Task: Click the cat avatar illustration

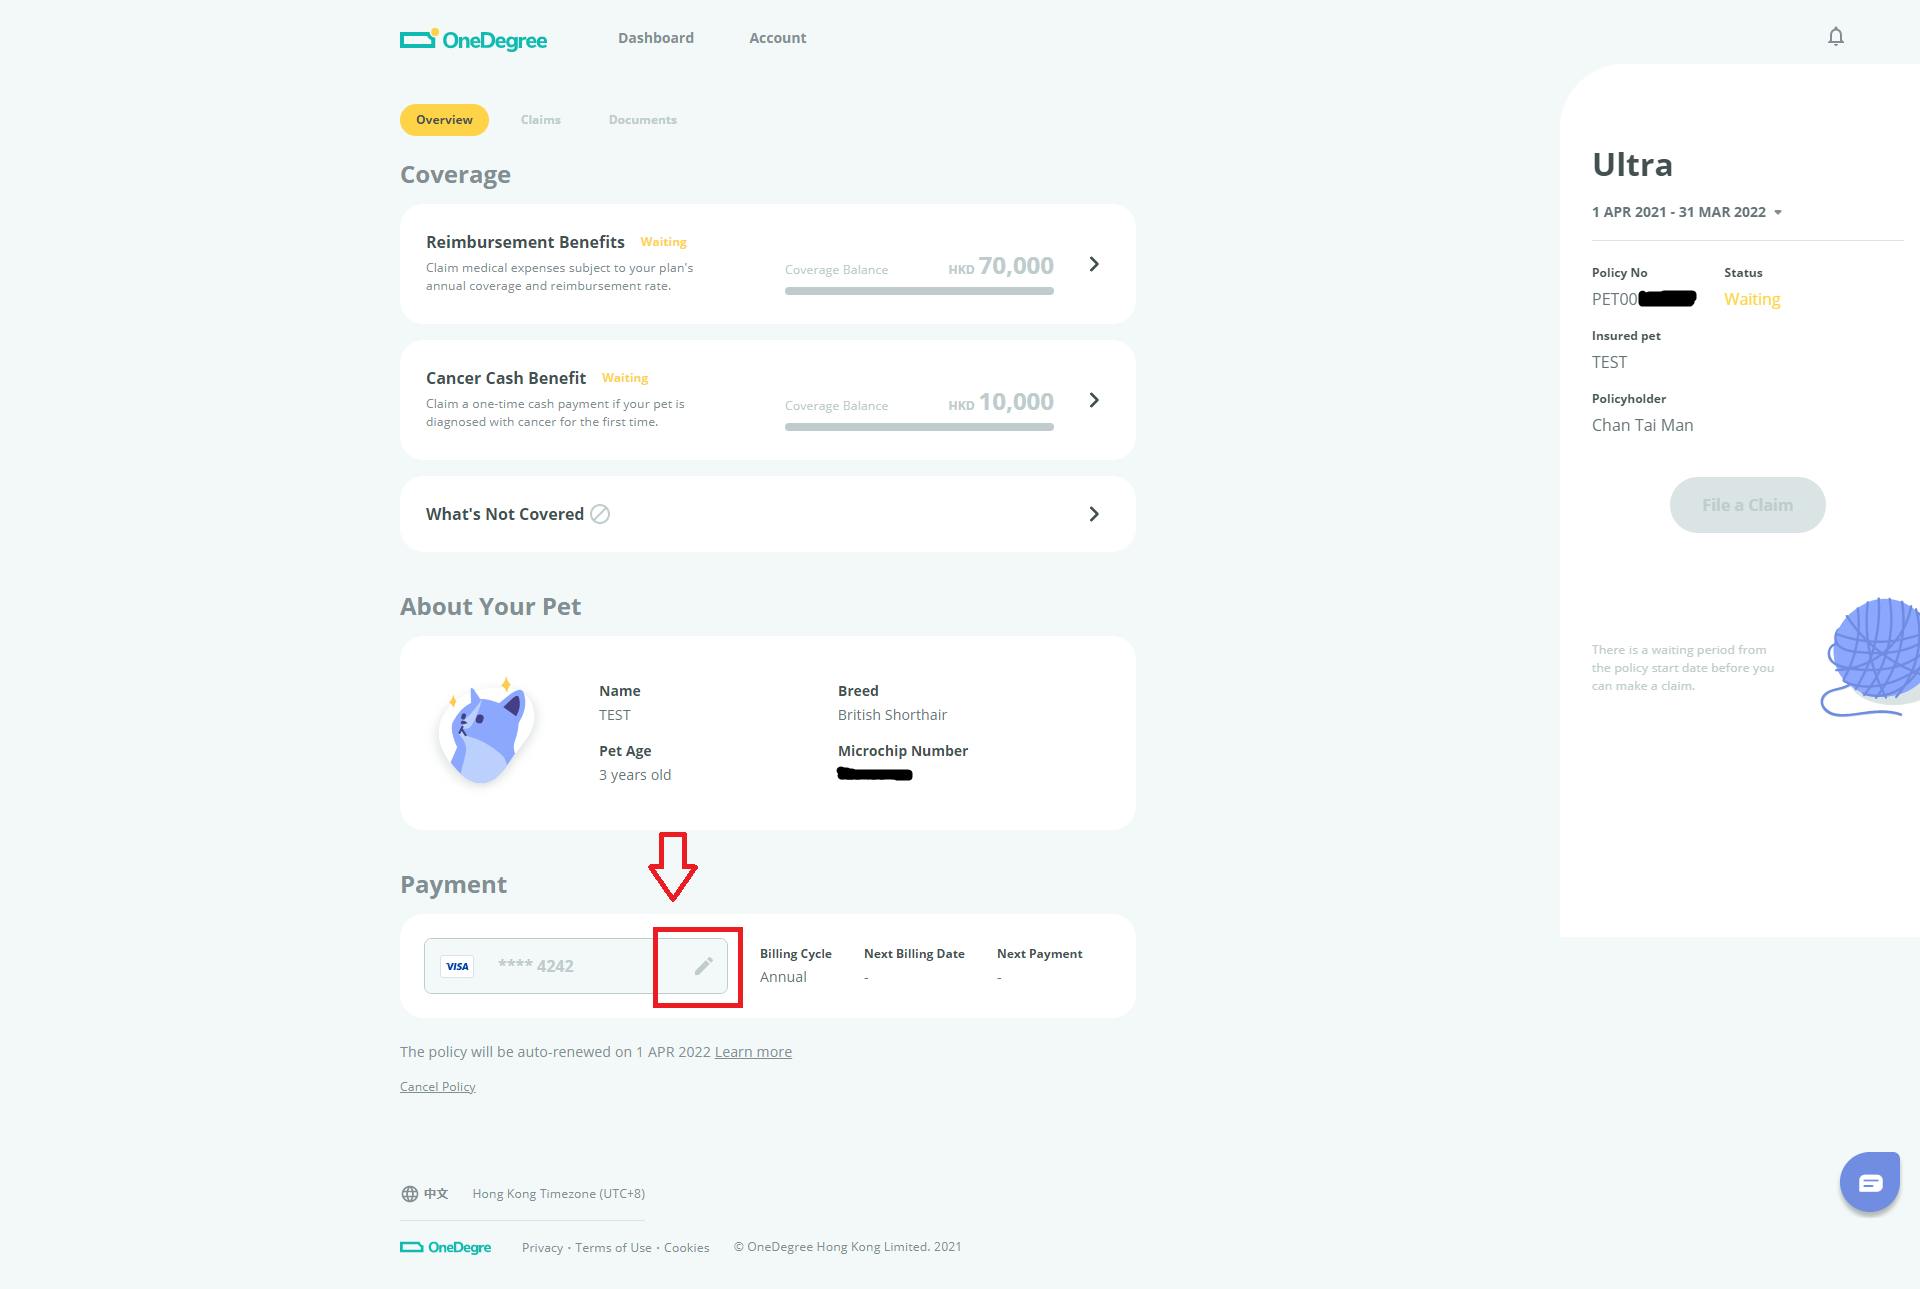Action: click(486, 730)
